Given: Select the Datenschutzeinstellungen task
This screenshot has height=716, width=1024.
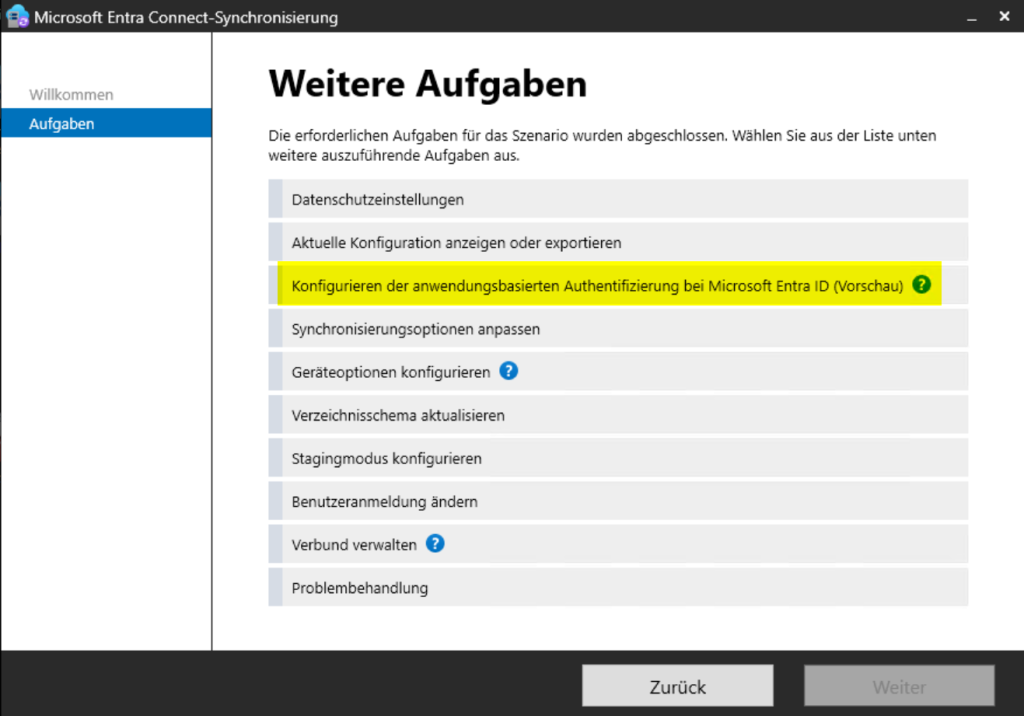Looking at the screenshot, I should click(618, 199).
